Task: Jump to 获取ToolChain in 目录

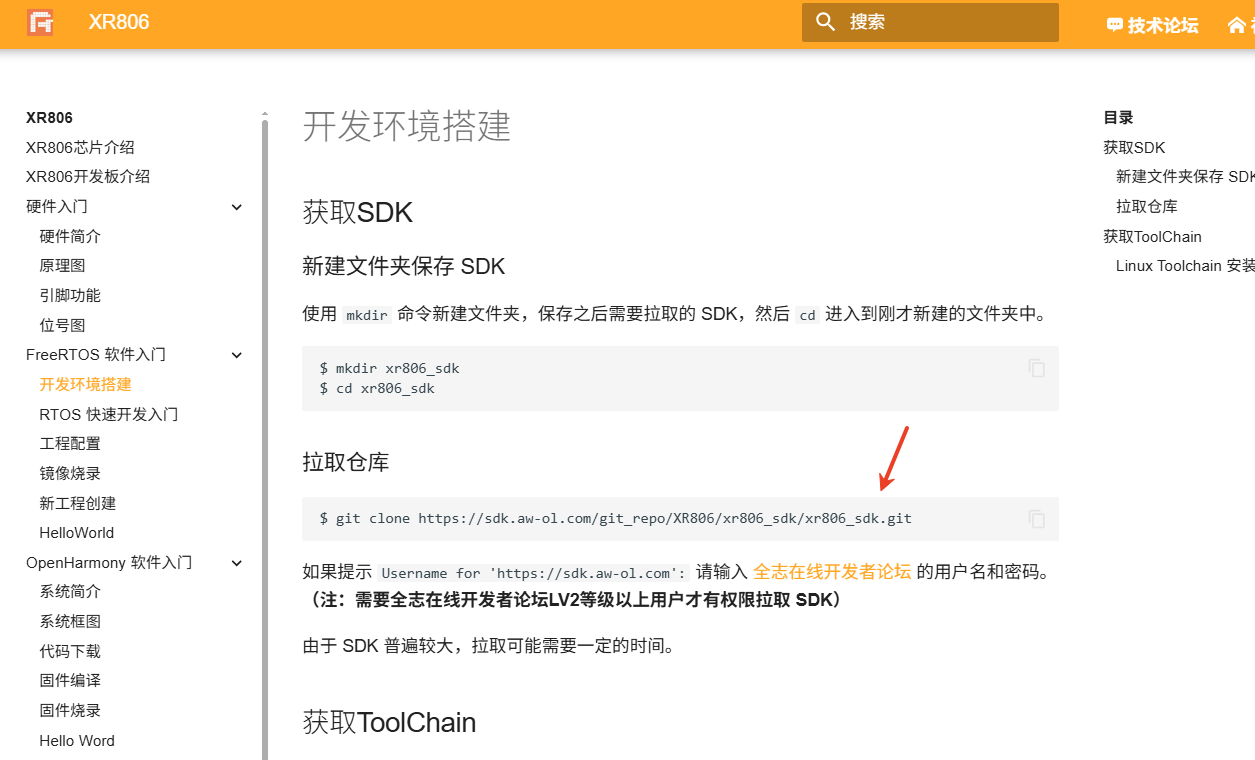Action: pyautogui.click(x=1152, y=237)
